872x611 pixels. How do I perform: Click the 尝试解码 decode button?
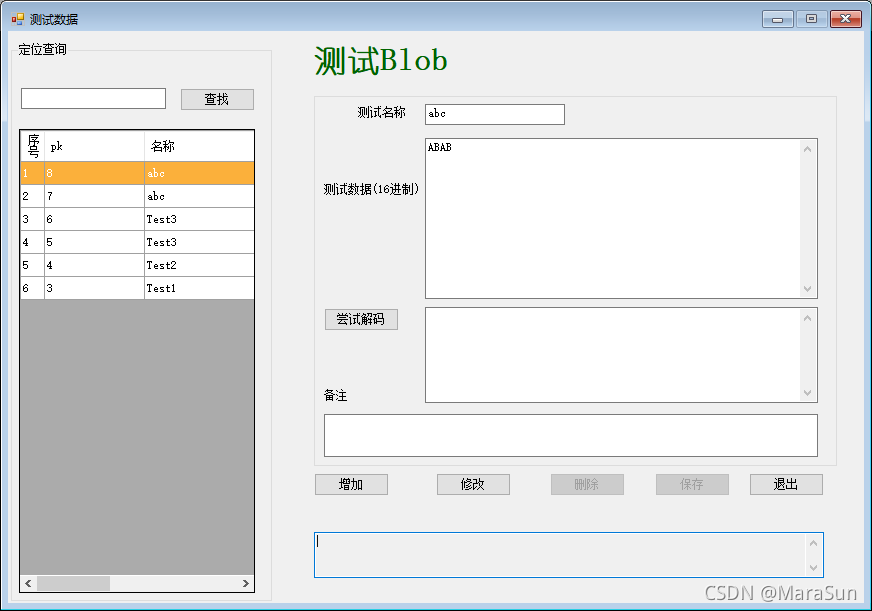tap(361, 319)
